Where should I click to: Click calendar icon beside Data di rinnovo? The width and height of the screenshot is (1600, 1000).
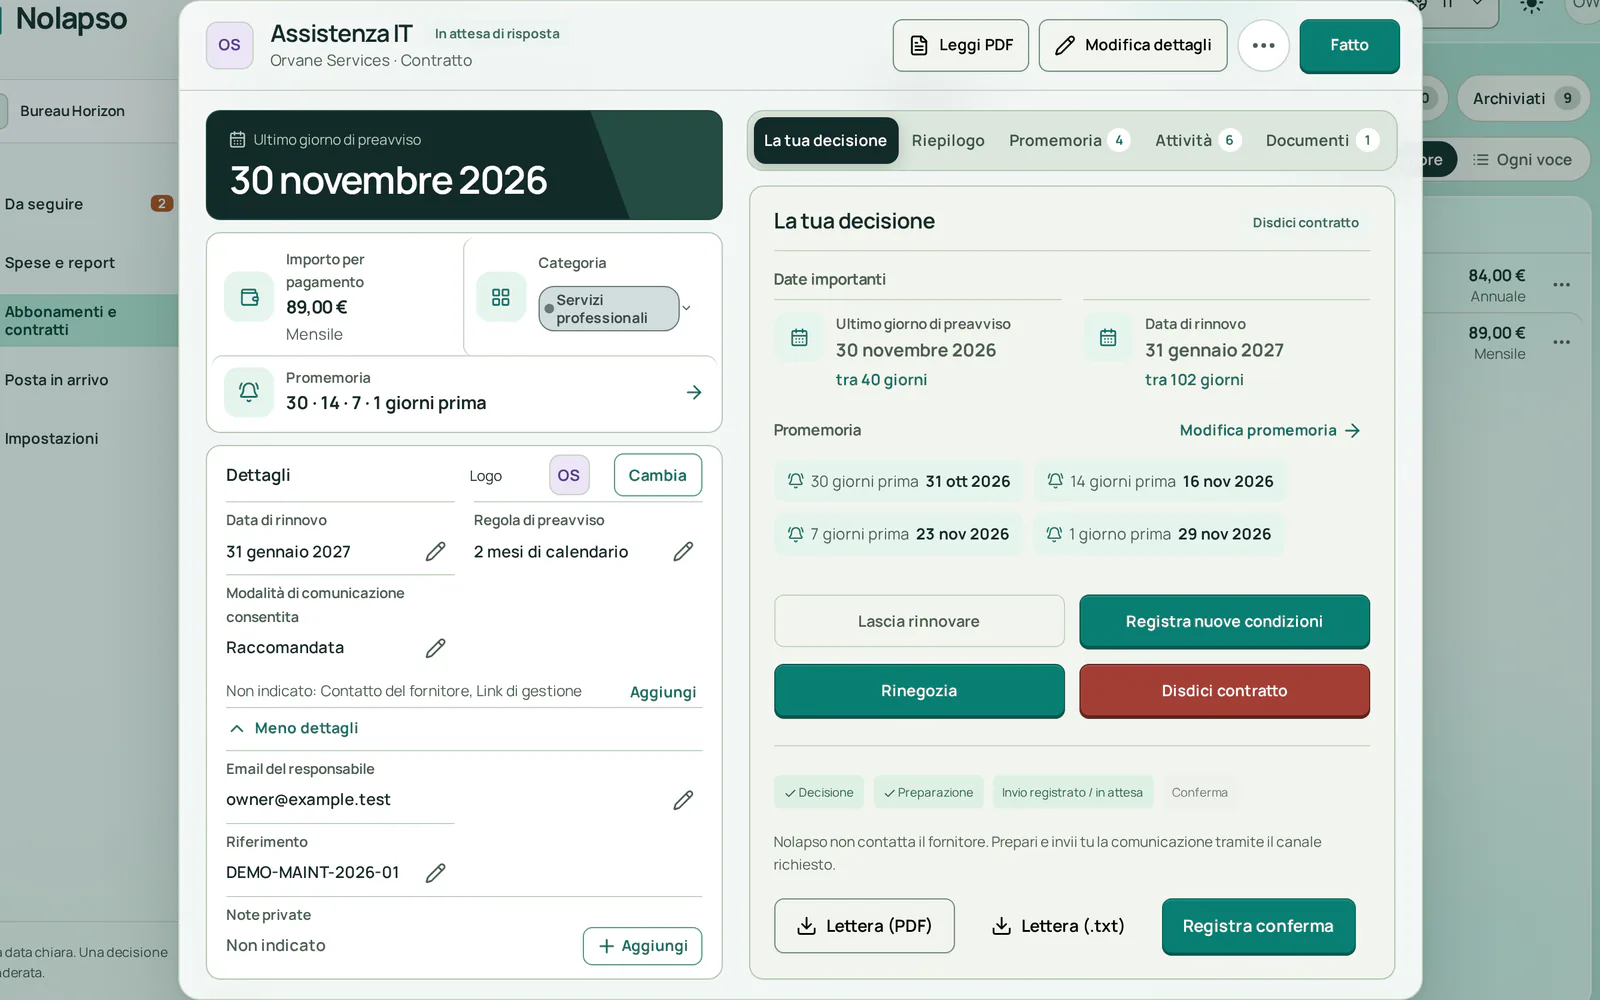(1108, 338)
